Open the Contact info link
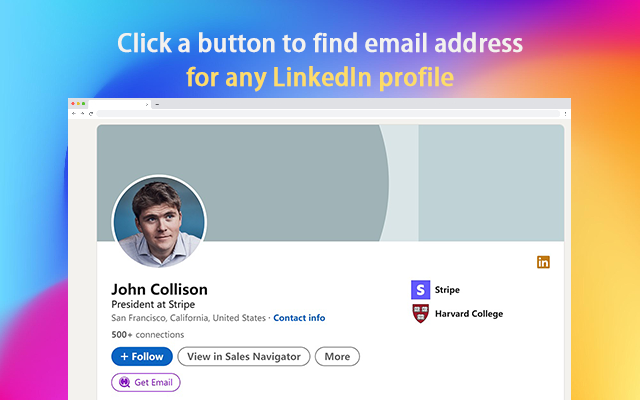Viewport: 640px width, 400px height. 299,318
